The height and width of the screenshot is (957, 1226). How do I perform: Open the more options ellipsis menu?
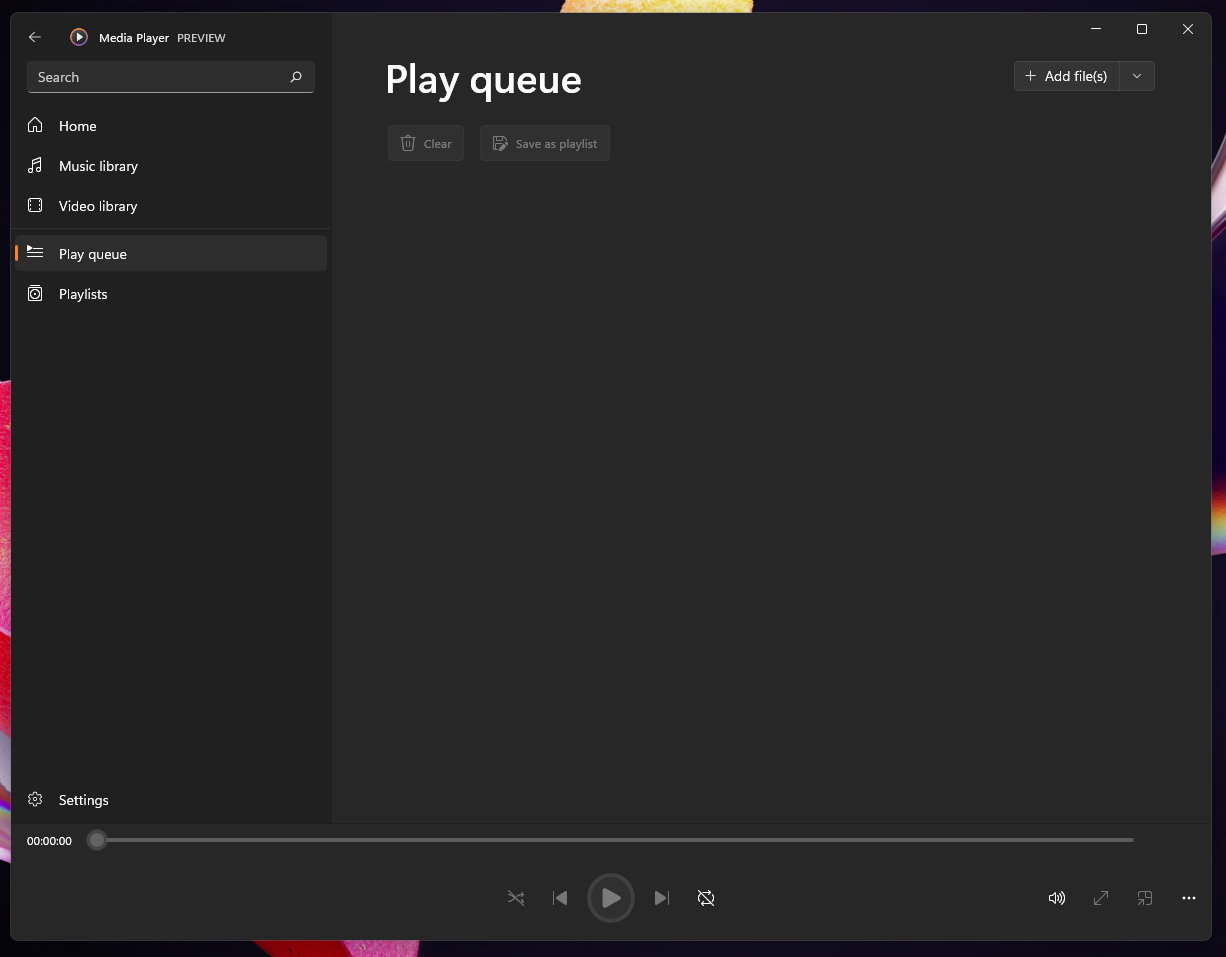(x=1189, y=898)
